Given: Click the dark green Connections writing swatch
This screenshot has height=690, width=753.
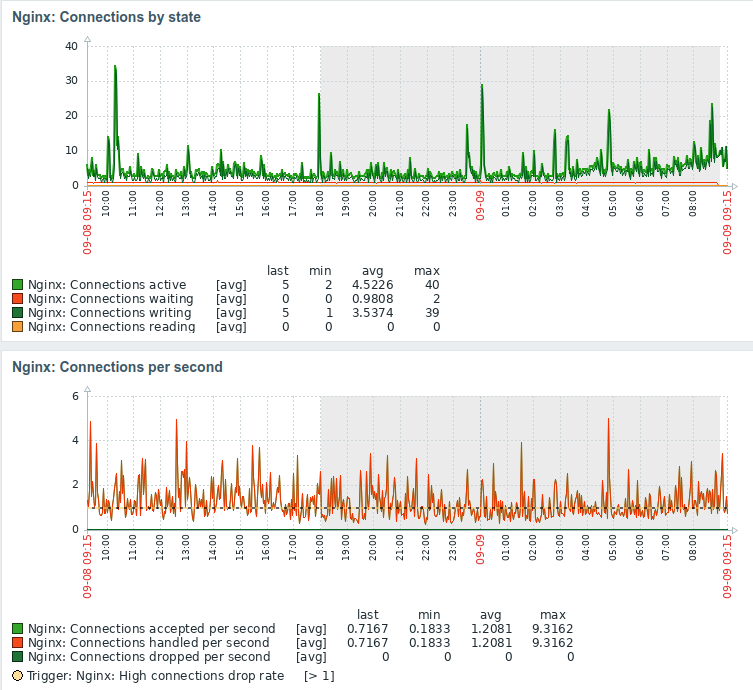Looking at the screenshot, I should click(x=17, y=313).
